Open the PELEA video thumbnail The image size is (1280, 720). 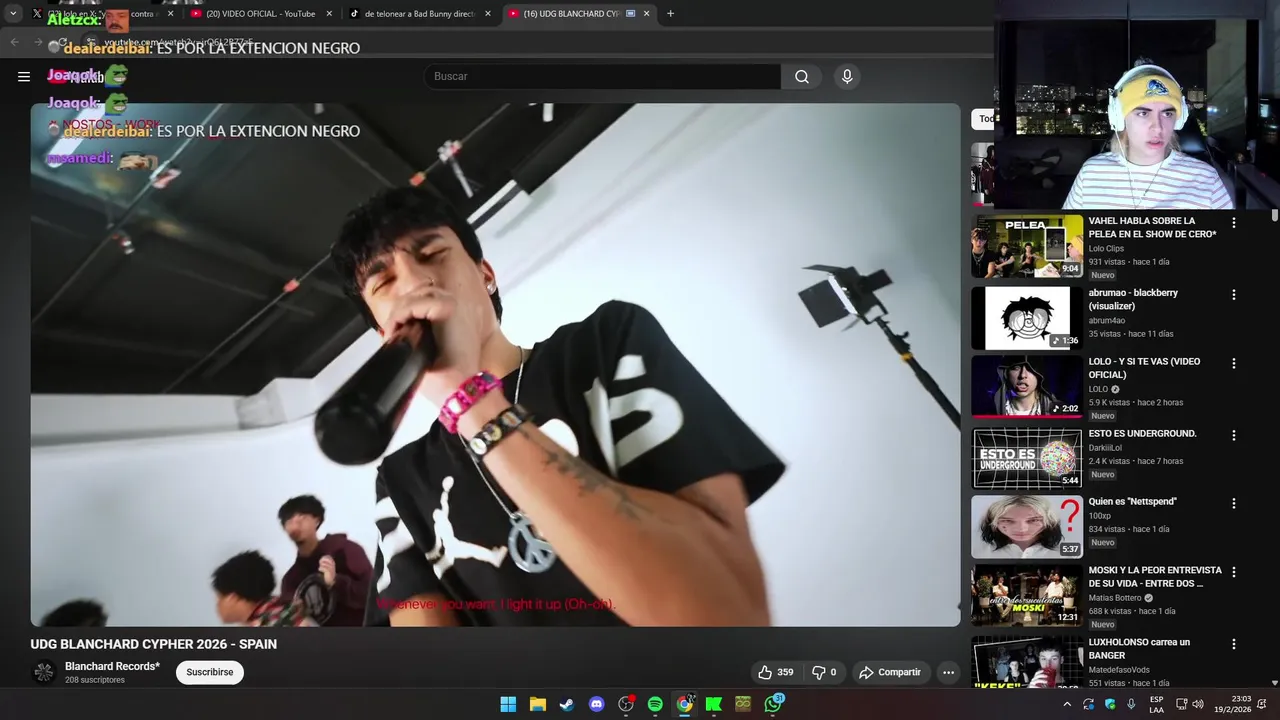1027,246
